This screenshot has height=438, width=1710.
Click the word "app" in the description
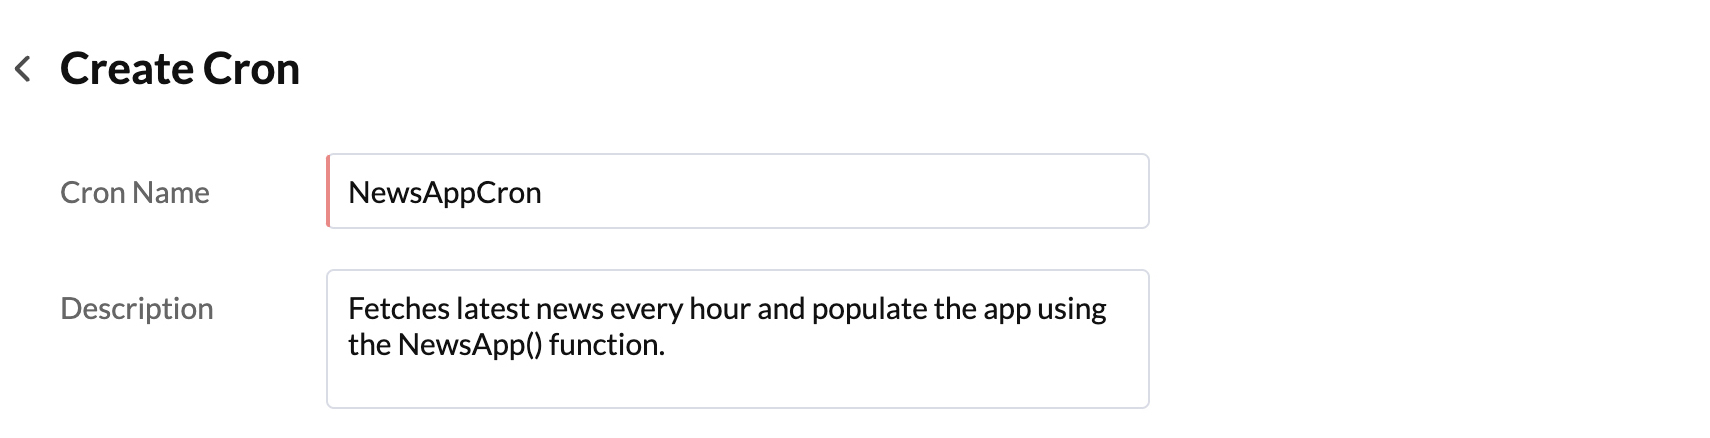(x=1005, y=308)
